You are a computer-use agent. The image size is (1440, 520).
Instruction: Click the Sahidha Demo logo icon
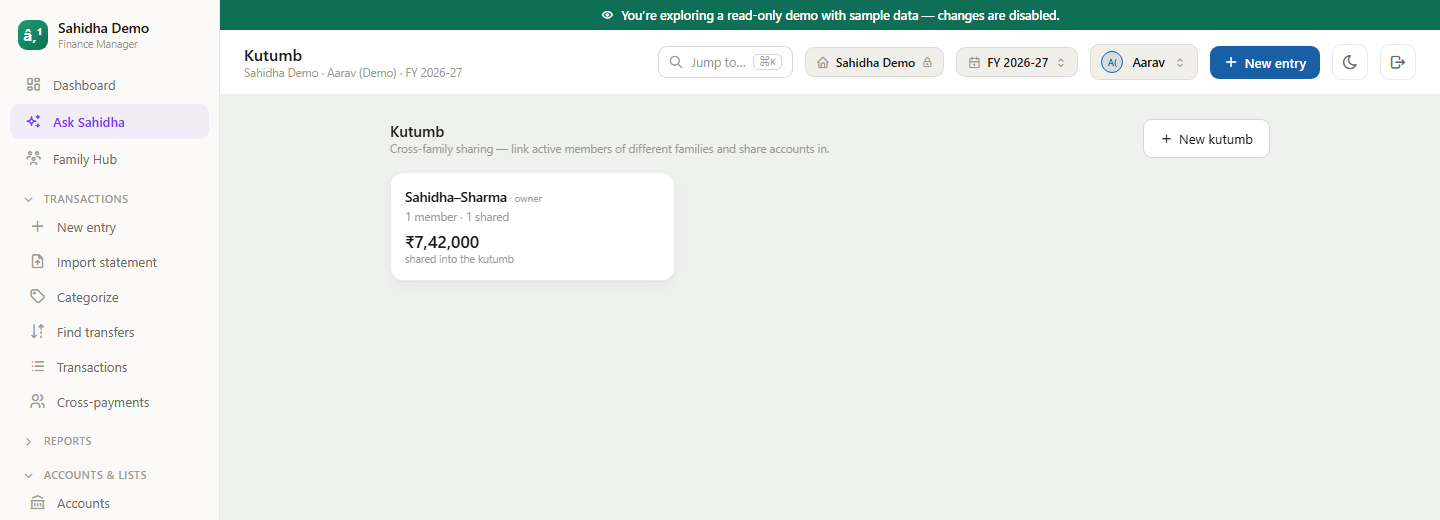[33, 35]
